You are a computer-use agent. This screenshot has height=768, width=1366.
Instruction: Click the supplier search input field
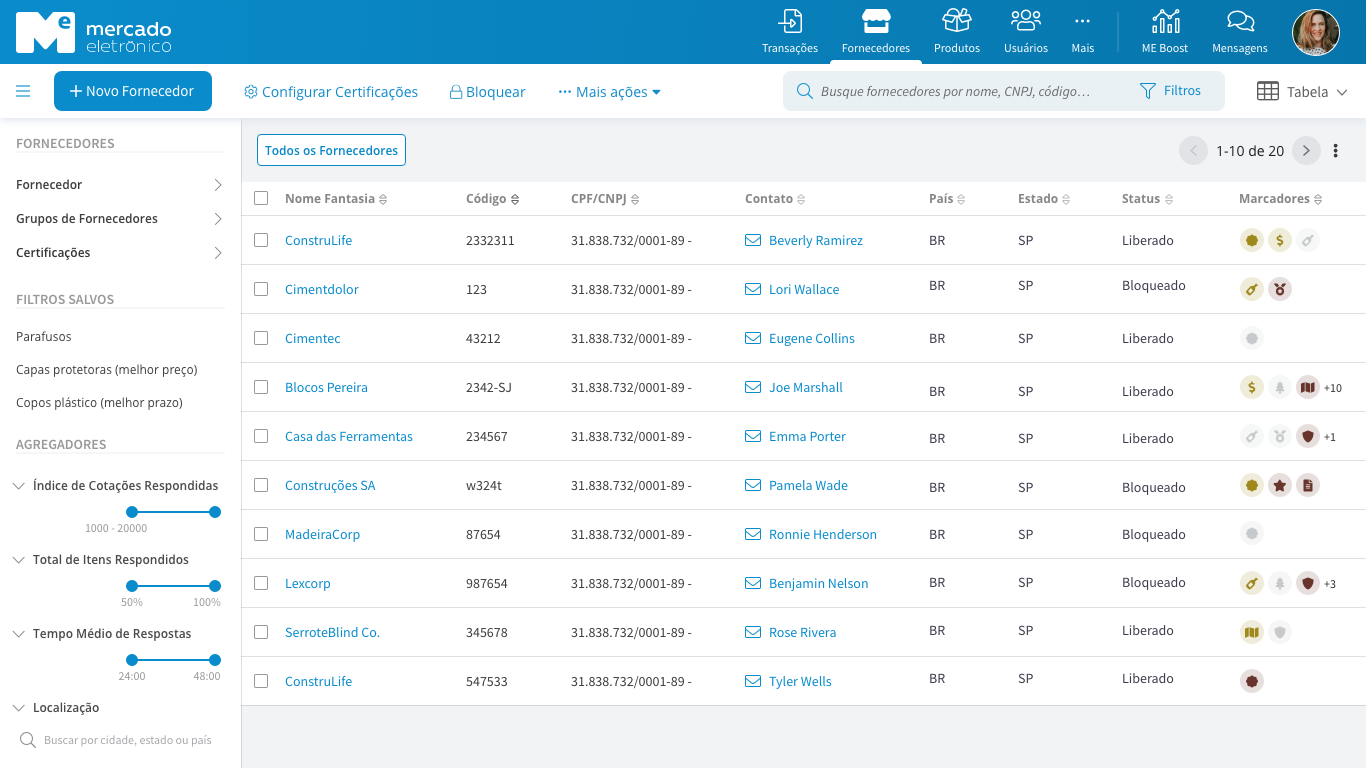(955, 91)
